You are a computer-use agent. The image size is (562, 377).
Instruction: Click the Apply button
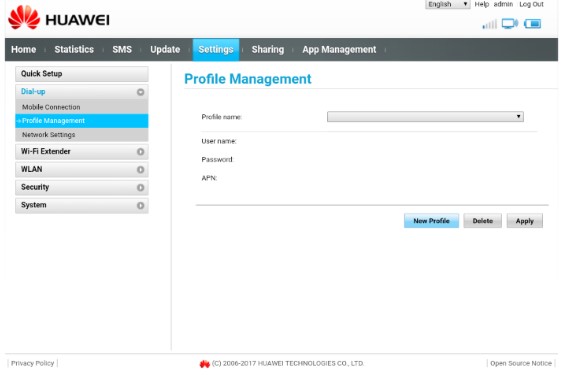[524, 221]
